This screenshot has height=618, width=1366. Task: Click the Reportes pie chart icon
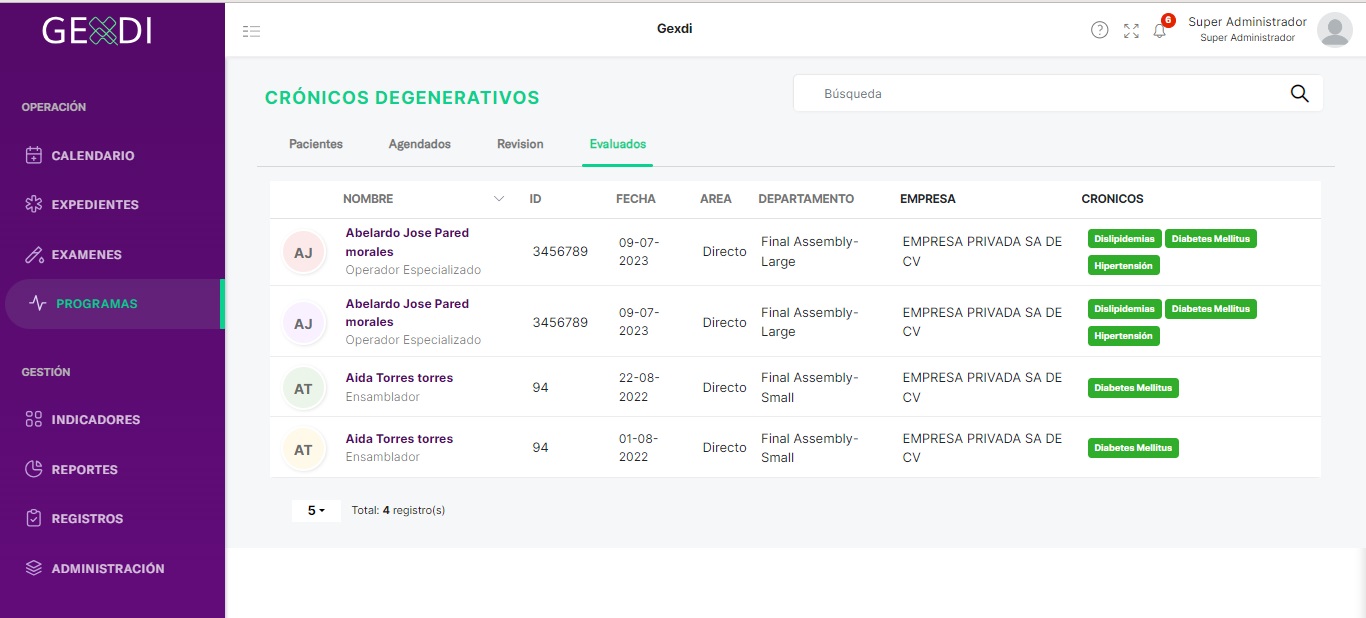coord(34,469)
